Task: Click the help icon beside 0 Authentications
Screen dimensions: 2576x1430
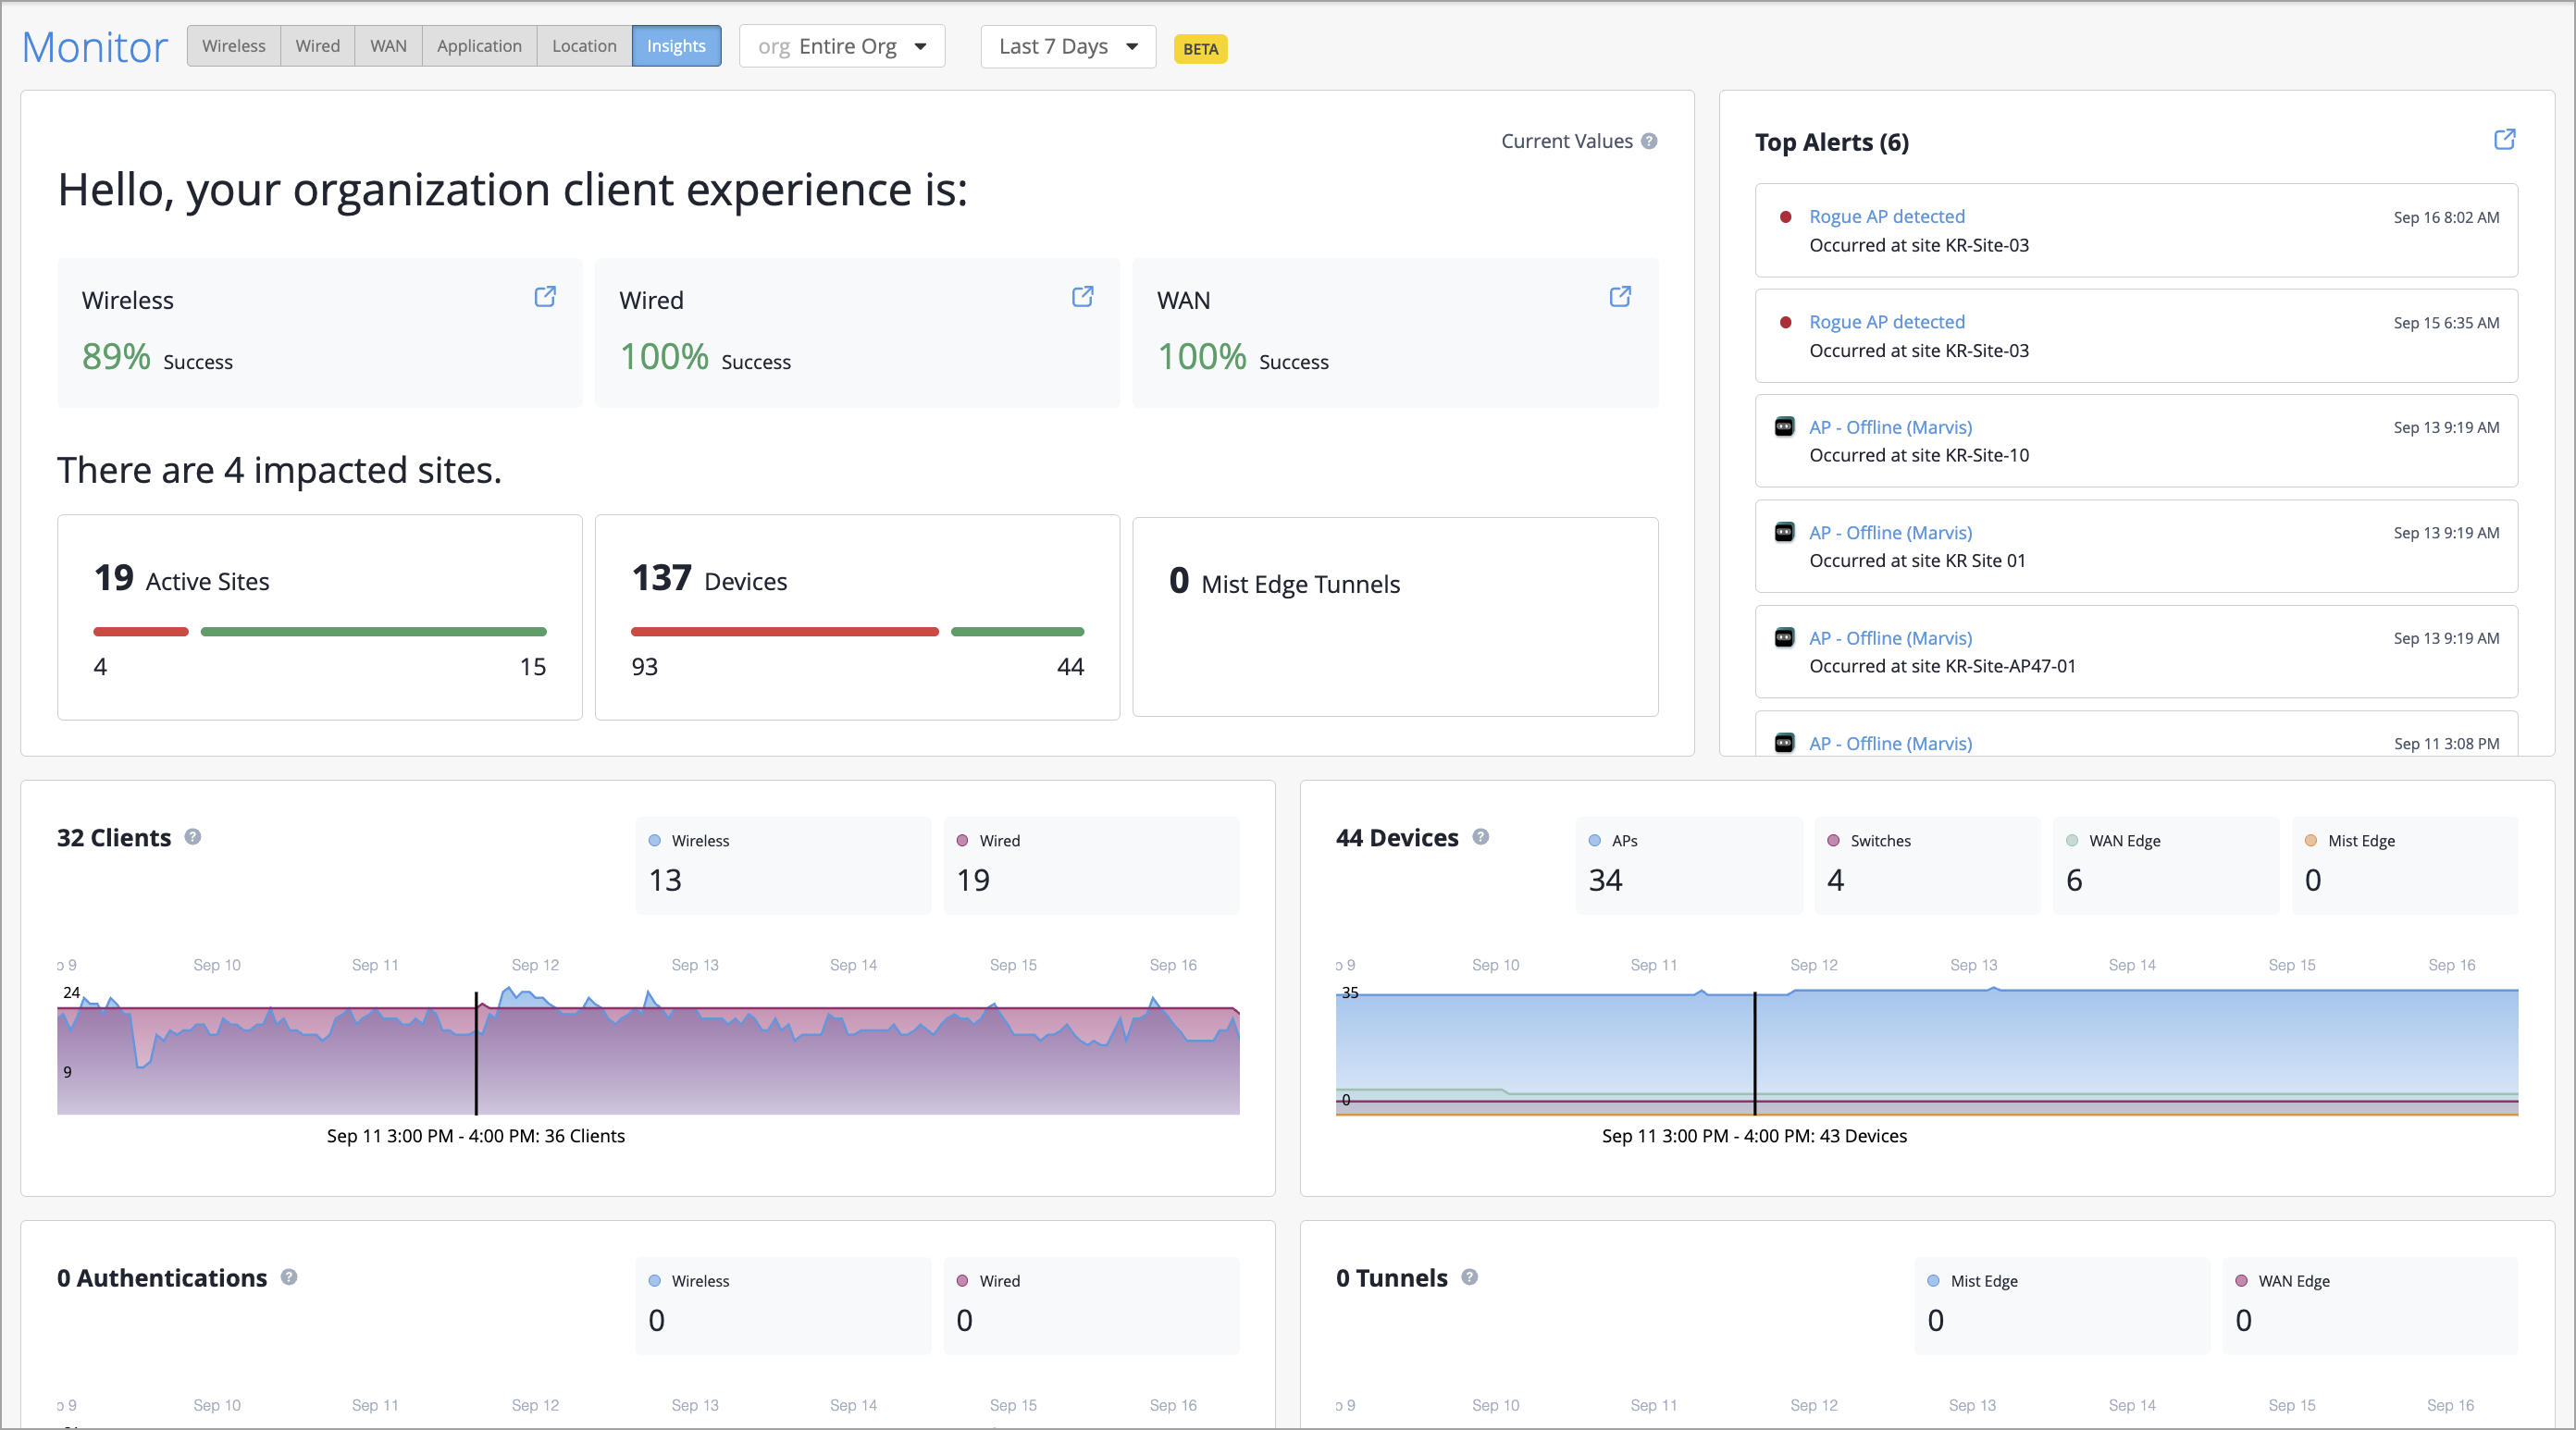Action: [x=289, y=1277]
